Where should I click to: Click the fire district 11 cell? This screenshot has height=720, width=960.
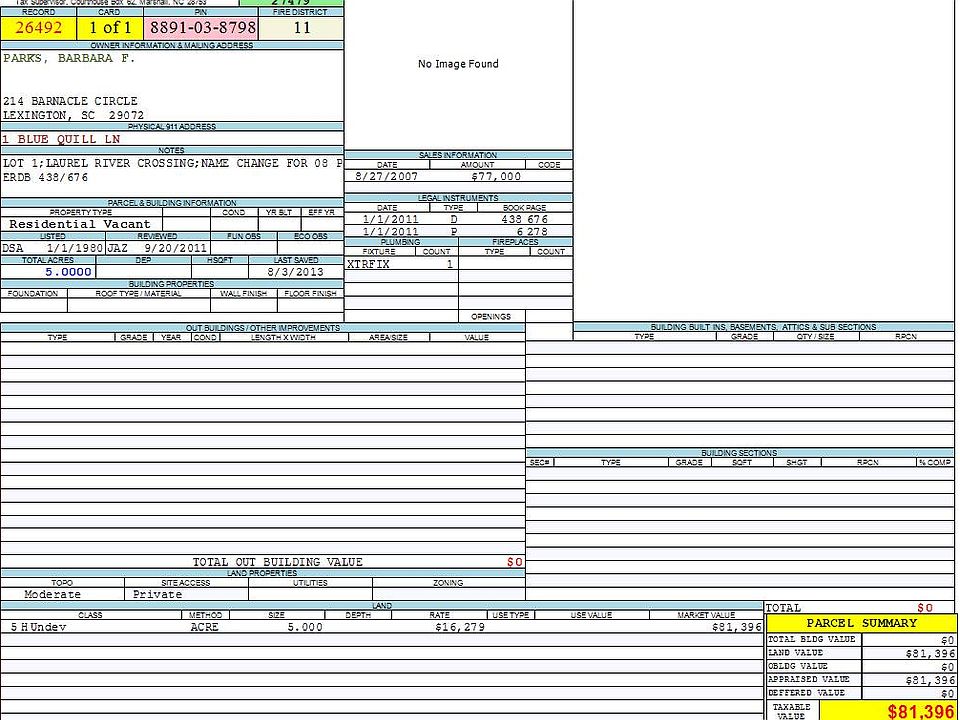click(x=301, y=28)
